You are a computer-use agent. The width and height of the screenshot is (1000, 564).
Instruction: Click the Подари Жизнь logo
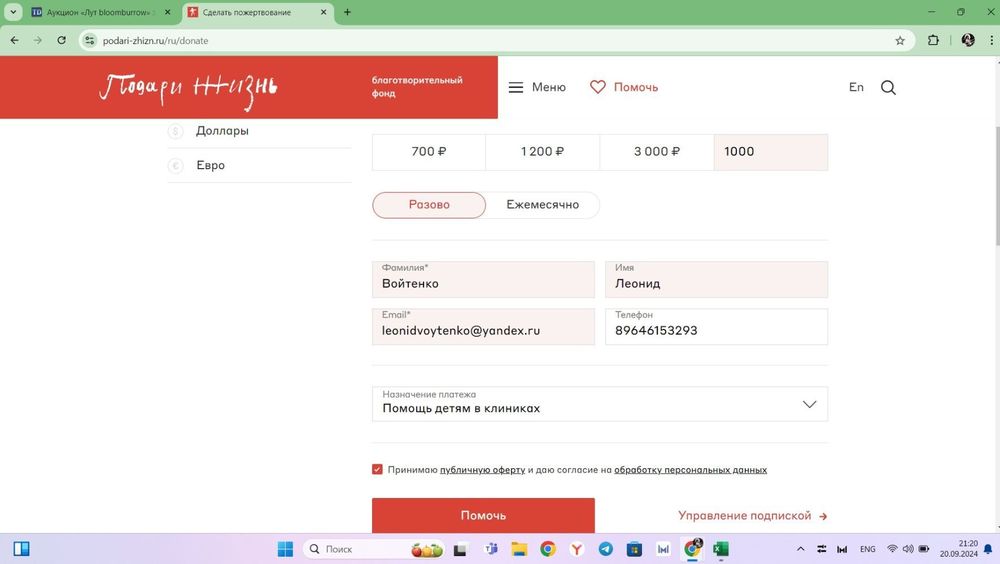[188, 88]
